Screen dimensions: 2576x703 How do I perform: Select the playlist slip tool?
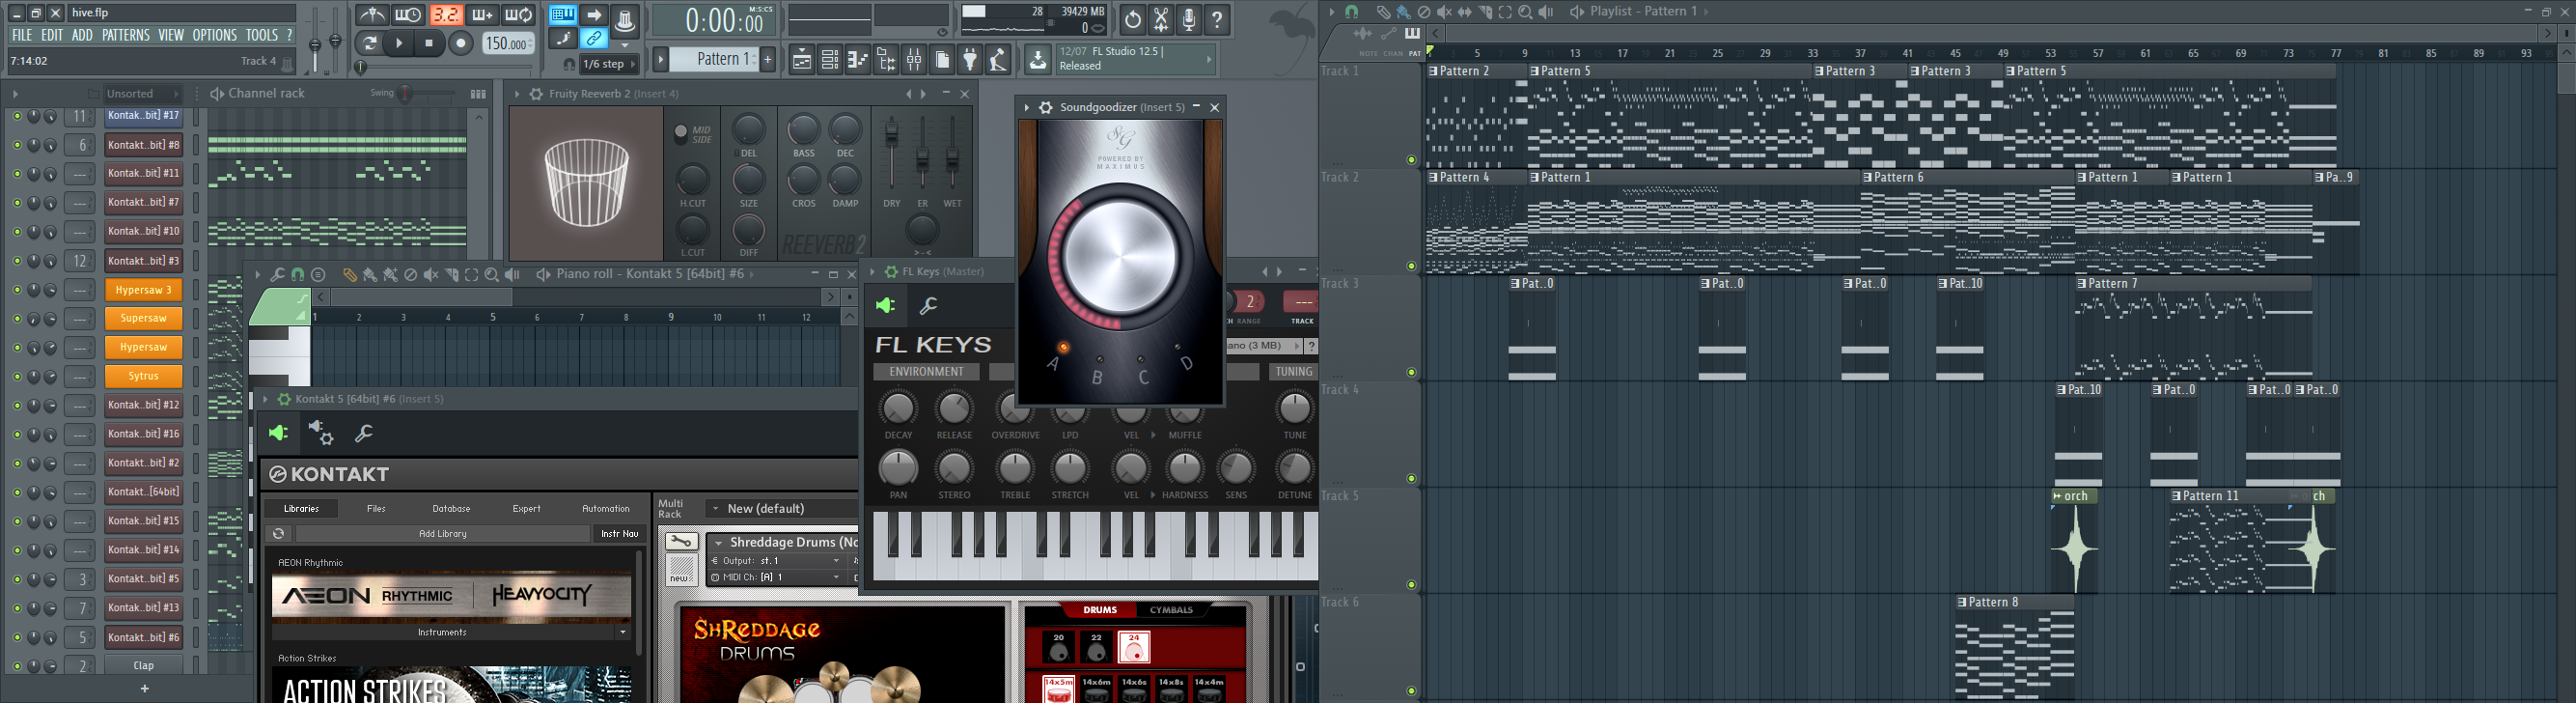pos(1465,12)
